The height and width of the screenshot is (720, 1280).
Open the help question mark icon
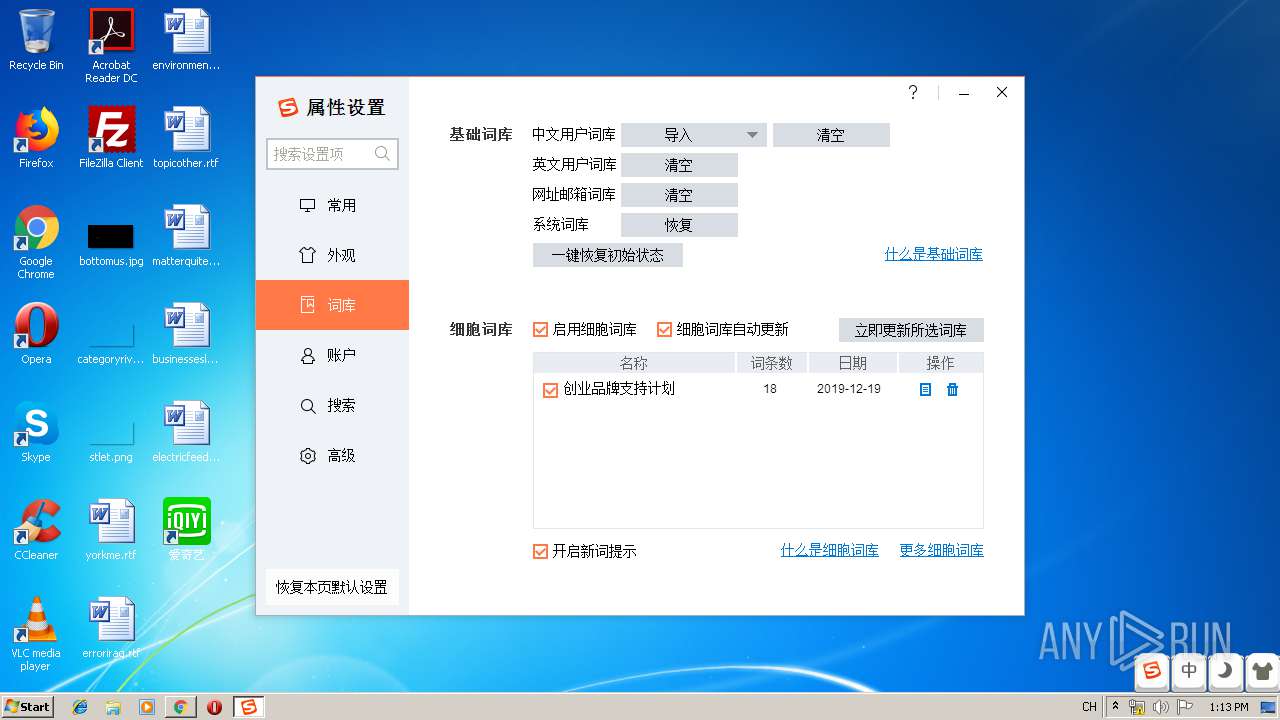[913, 92]
